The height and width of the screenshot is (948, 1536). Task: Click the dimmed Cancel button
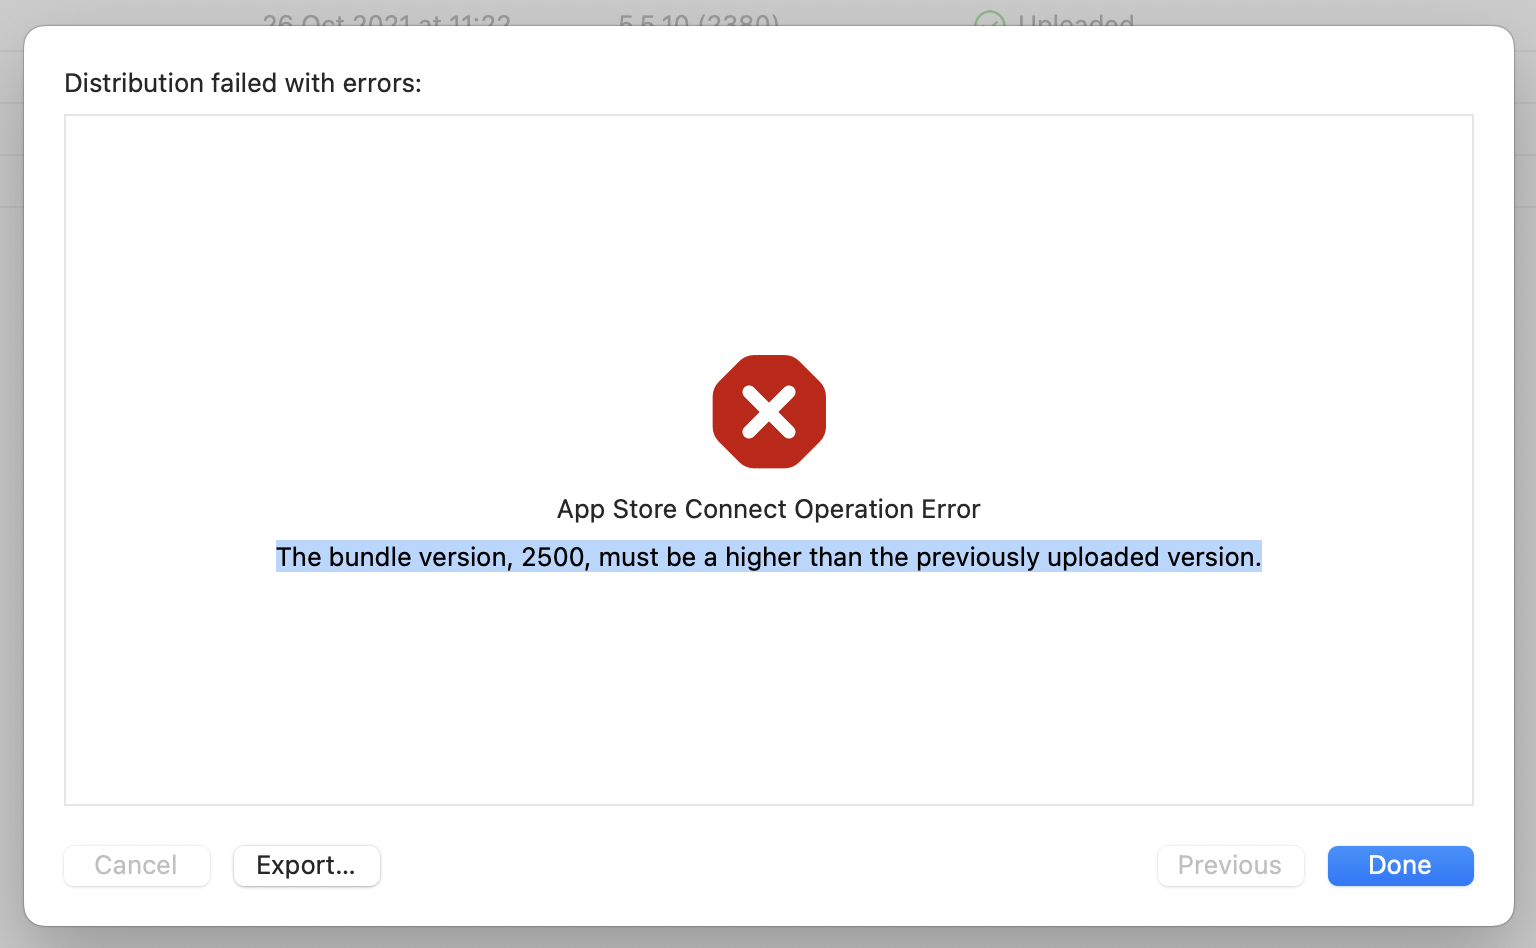coord(137,865)
